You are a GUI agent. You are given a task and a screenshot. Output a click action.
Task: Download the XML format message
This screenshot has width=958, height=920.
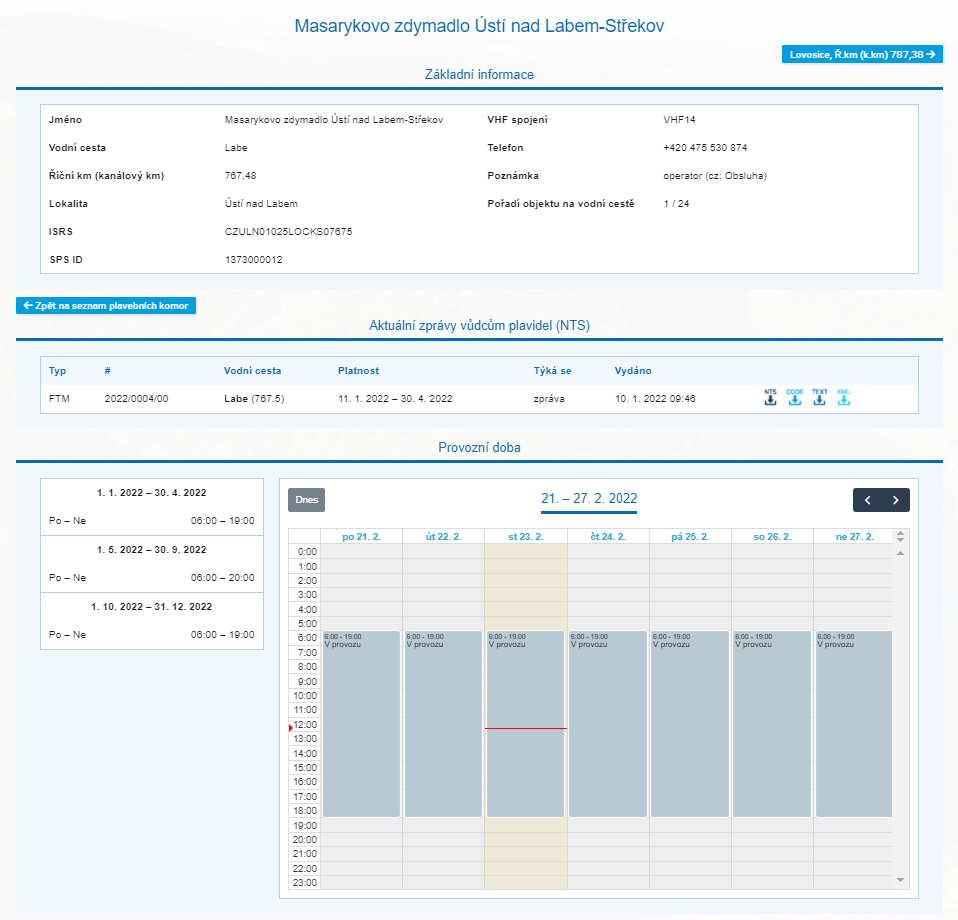click(843, 398)
